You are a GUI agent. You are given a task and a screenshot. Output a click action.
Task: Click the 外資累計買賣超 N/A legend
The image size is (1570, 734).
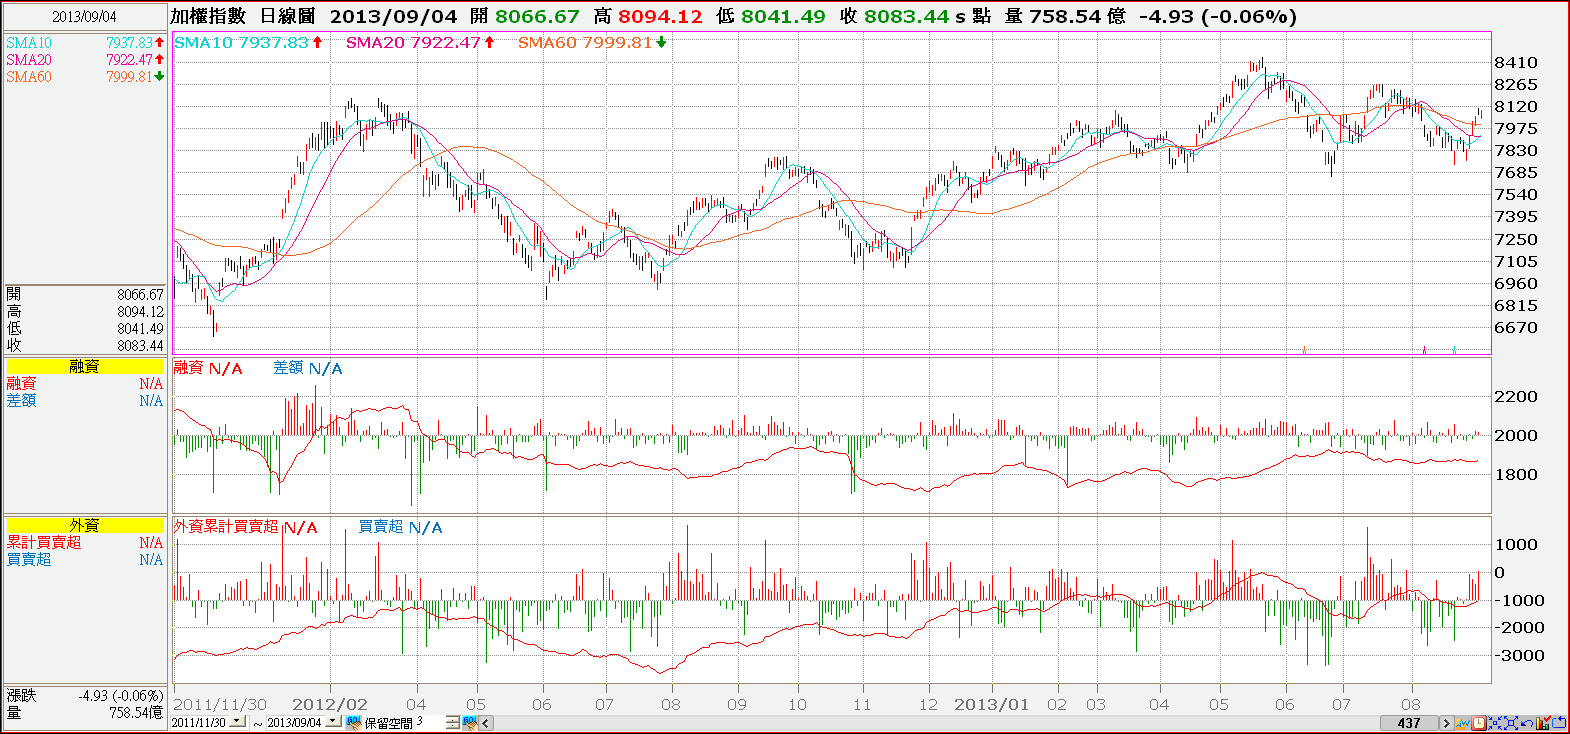pos(246,527)
